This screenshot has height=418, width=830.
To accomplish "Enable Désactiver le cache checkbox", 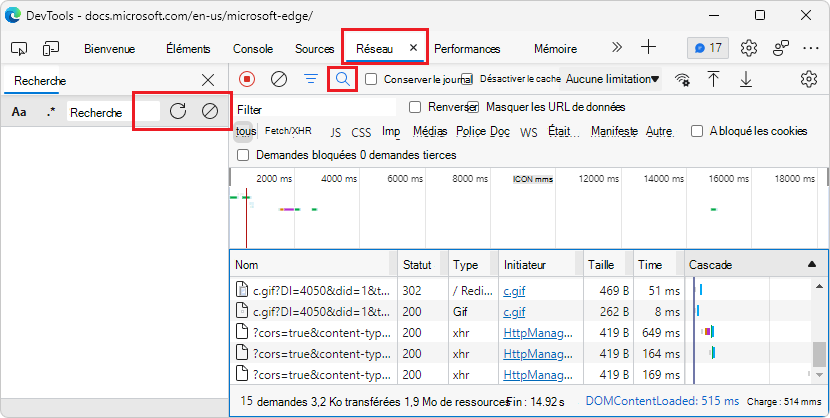I will coord(467,79).
